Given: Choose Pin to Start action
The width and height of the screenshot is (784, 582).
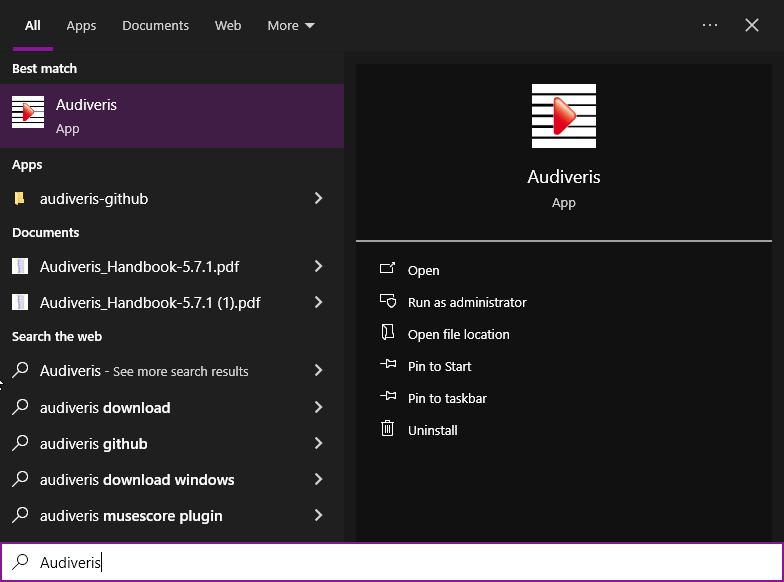Looking at the screenshot, I should click(x=439, y=366).
